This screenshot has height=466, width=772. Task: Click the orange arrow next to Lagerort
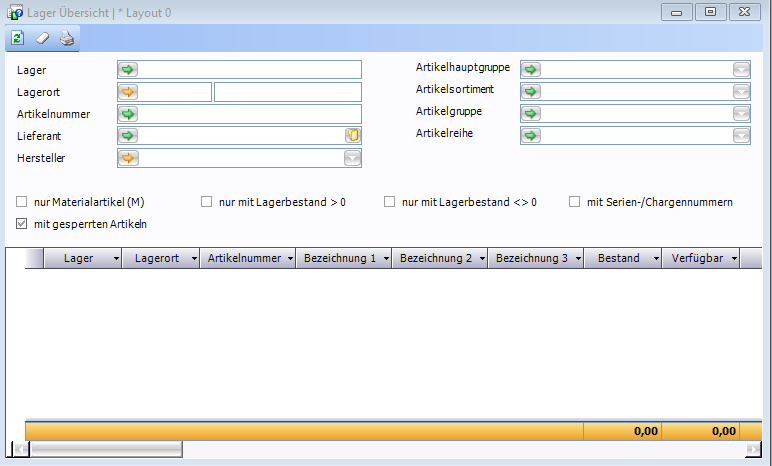128,92
